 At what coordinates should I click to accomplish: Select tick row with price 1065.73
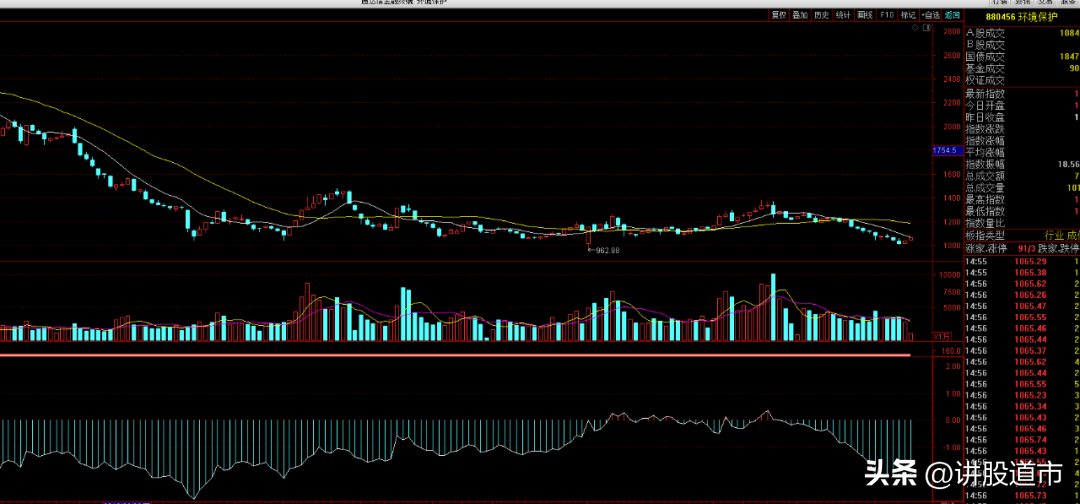click(1022, 495)
